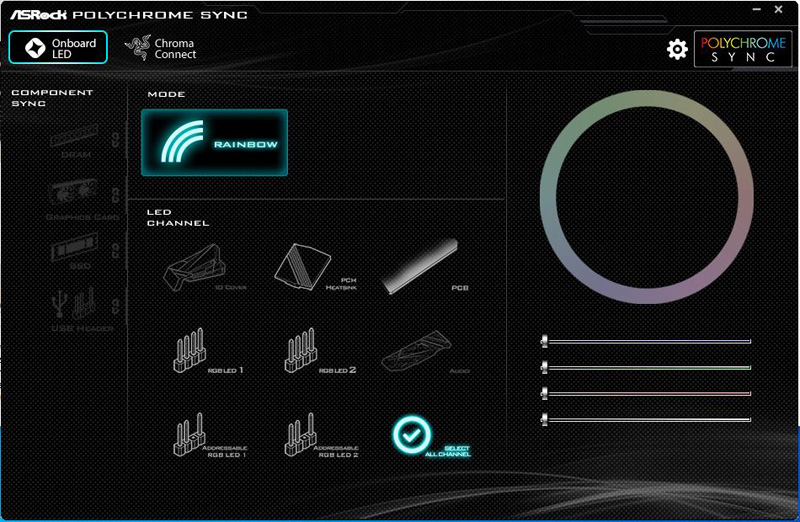Viewport: 800px width, 522px height.
Task: Toggle the SSD sync link
Action: (x=116, y=251)
